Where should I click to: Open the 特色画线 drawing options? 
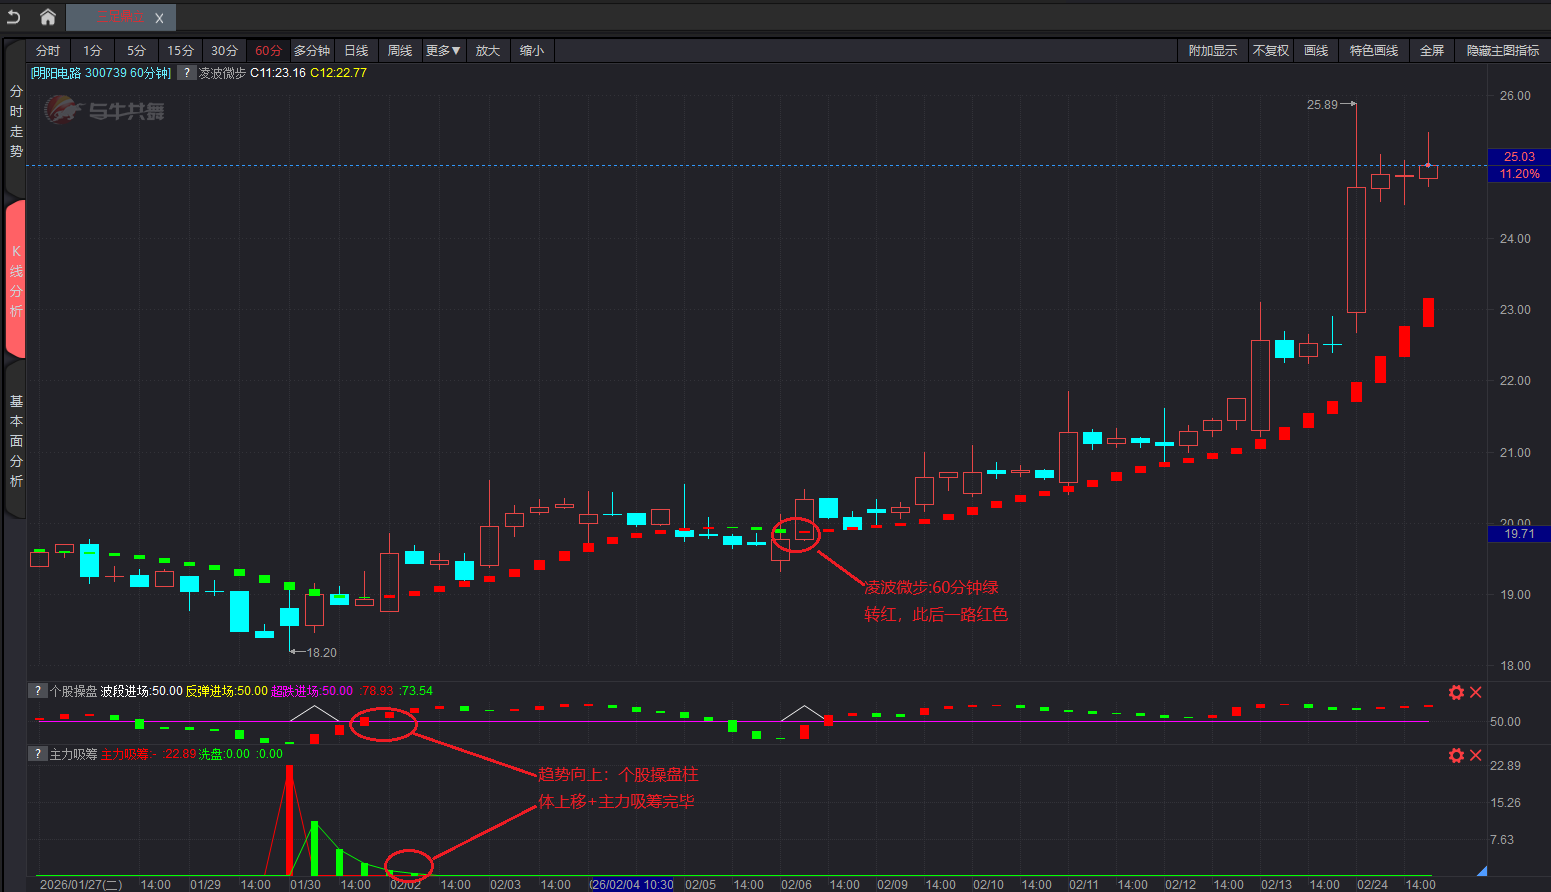tap(1373, 51)
